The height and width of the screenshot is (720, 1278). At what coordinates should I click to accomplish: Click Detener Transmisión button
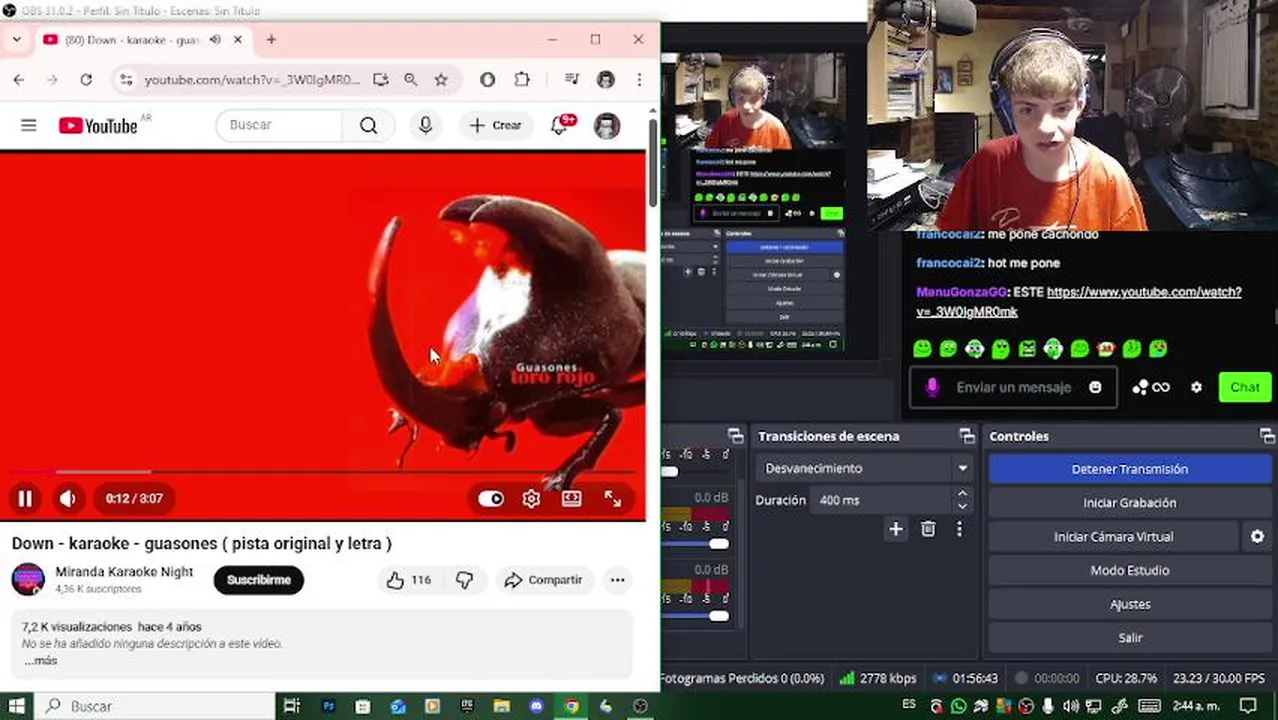[x=1130, y=469]
